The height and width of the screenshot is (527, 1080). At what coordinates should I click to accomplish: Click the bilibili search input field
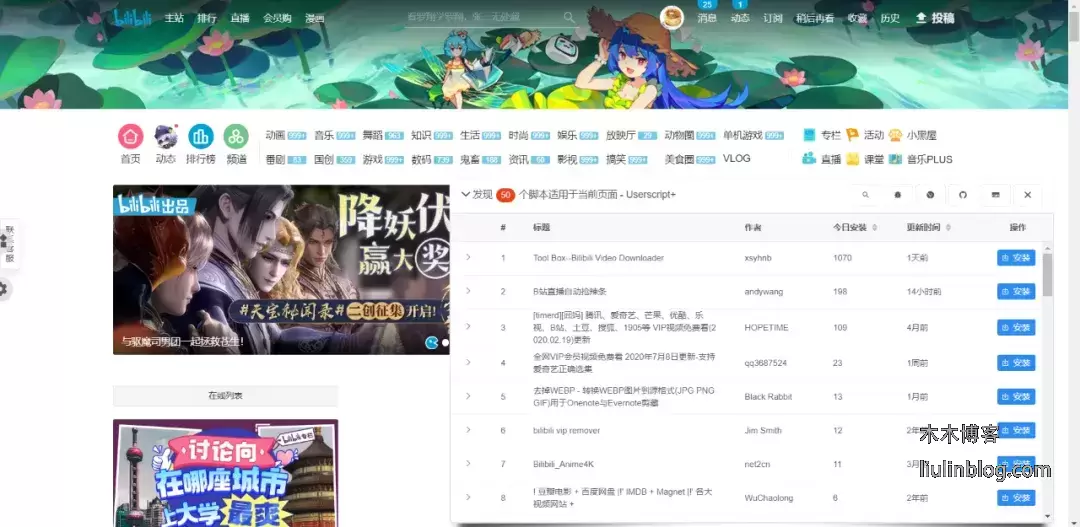pos(480,17)
